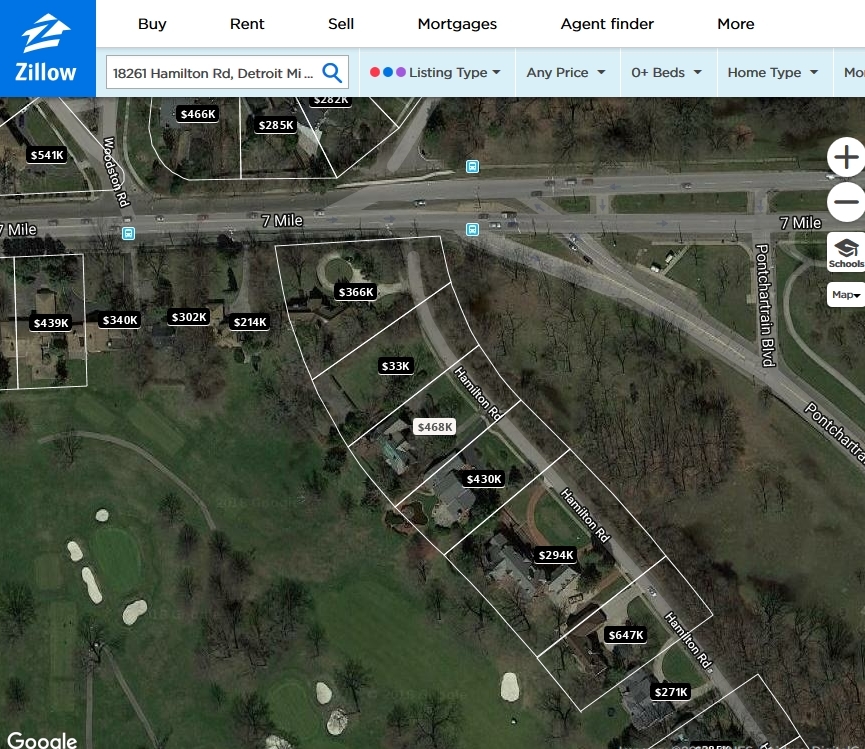Open the Rent menu
Screen dimensions: 865x749
[x=247, y=24]
